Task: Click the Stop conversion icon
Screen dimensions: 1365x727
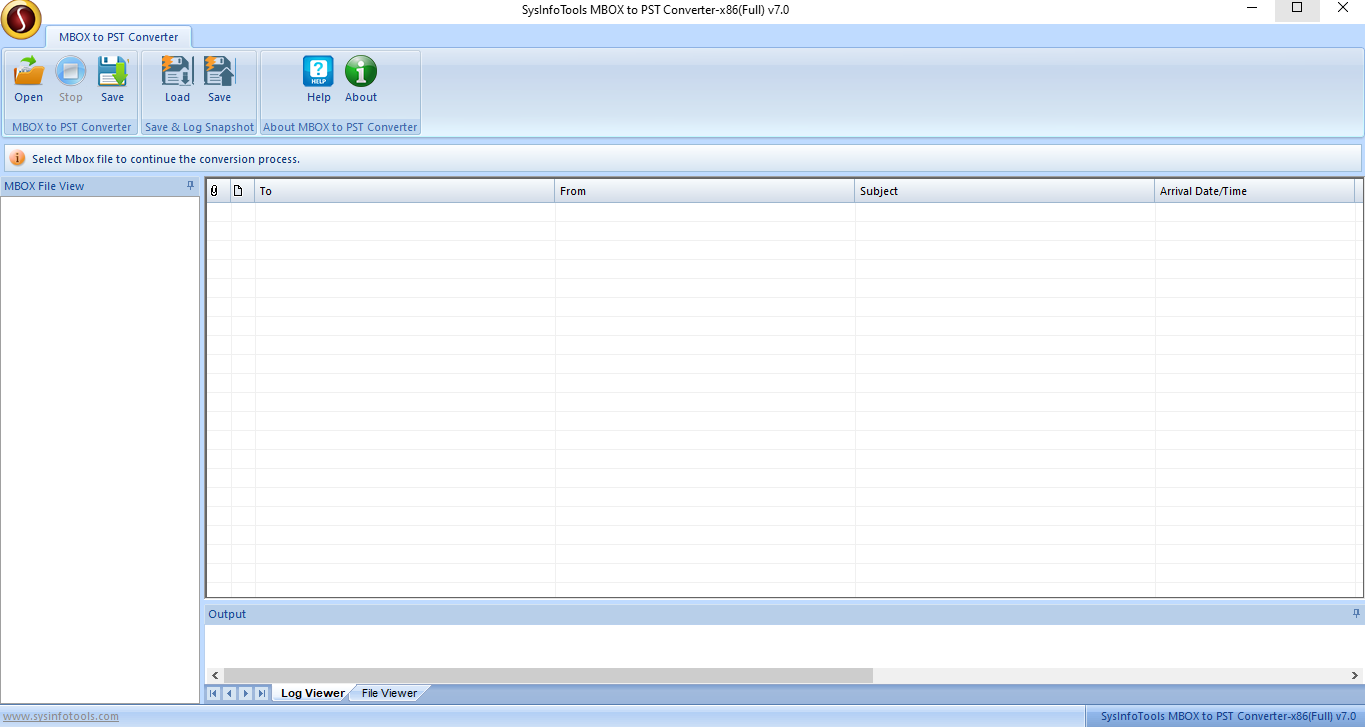Action: coord(70,78)
